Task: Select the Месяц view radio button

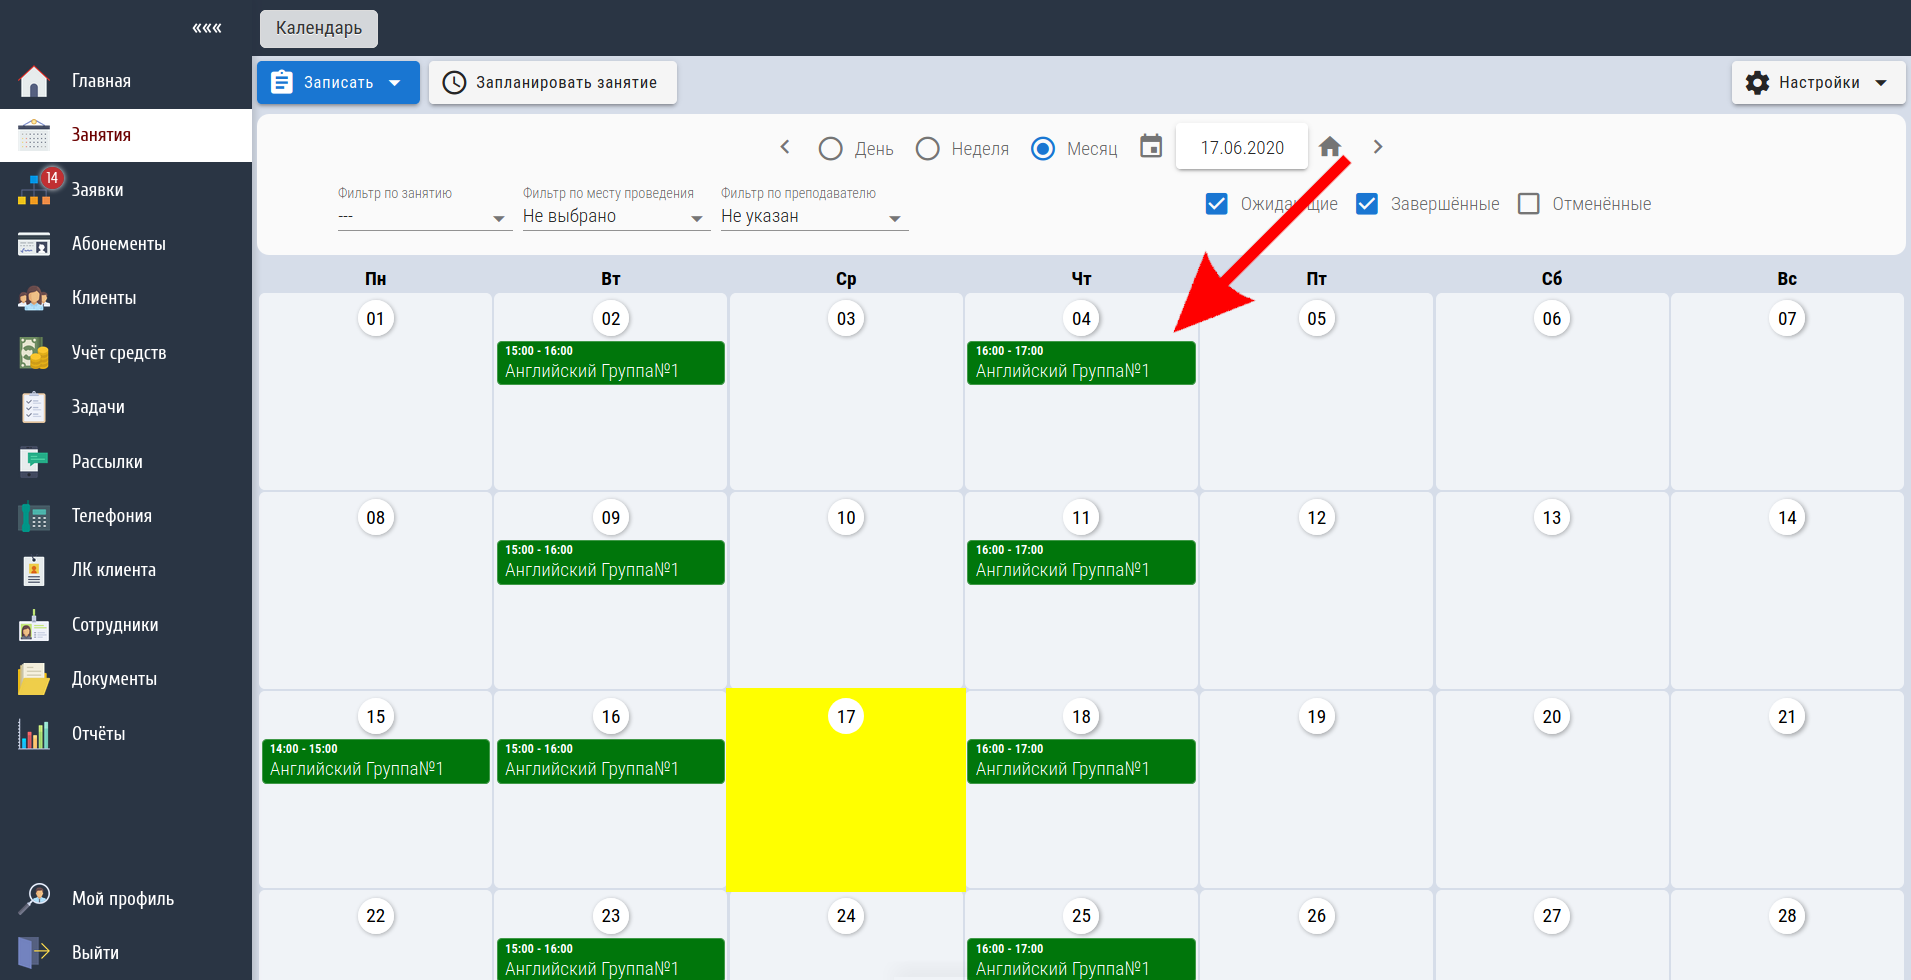Action: click(1043, 149)
